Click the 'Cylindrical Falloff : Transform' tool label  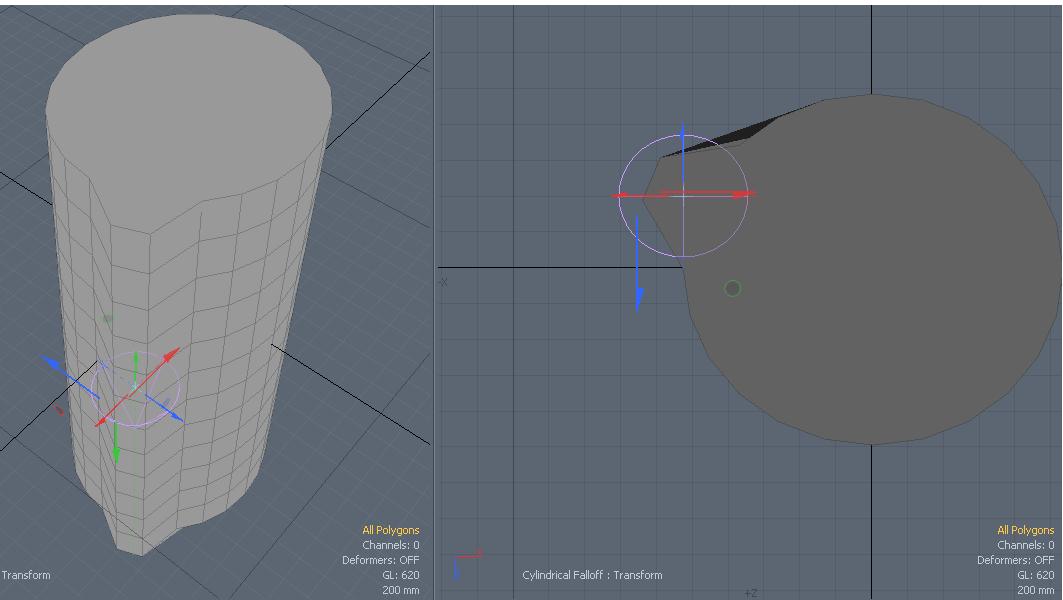tap(592, 575)
